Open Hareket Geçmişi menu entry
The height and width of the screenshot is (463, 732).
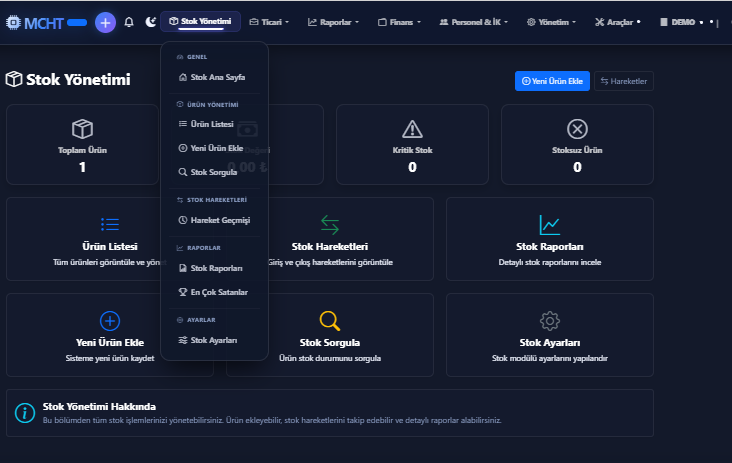(x=214, y=220)
